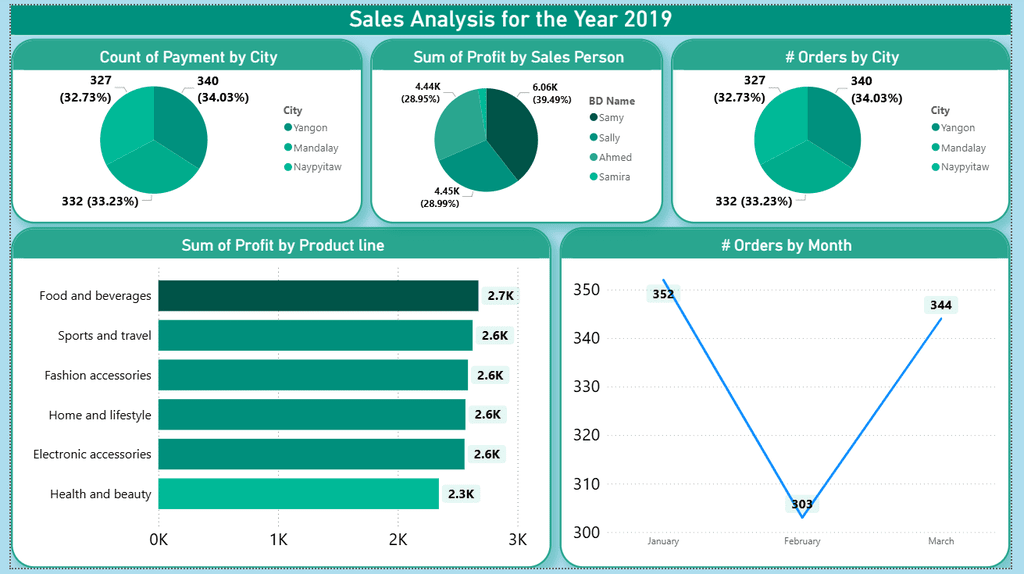Screen dimensions: 1024x574
Task: Select the Sports and travel bar
Action: pyautogui.click(x=315, y=336)
